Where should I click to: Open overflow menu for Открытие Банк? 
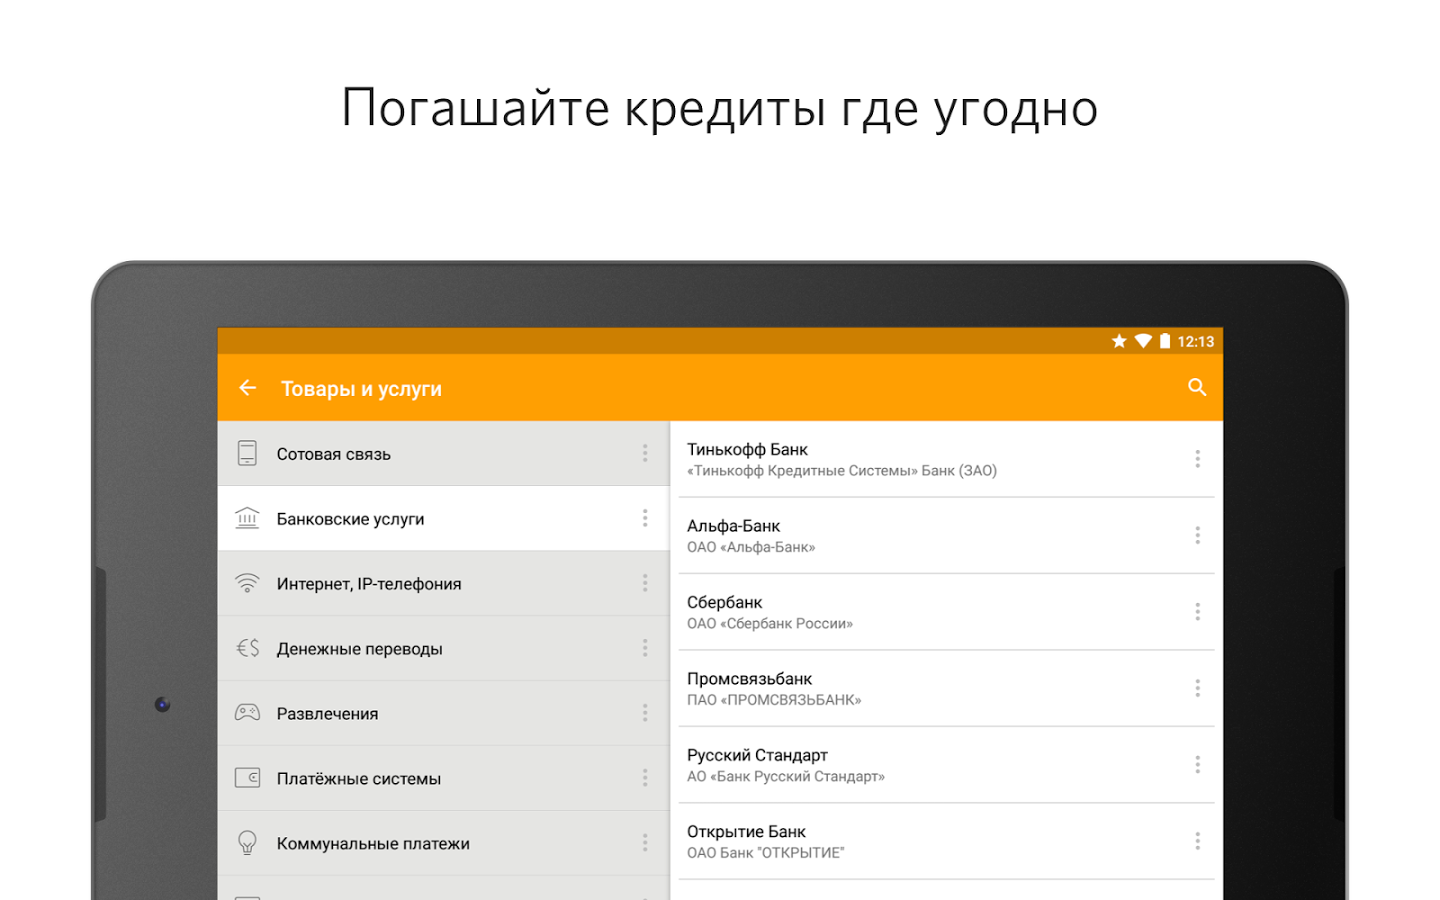[1197, 841]
